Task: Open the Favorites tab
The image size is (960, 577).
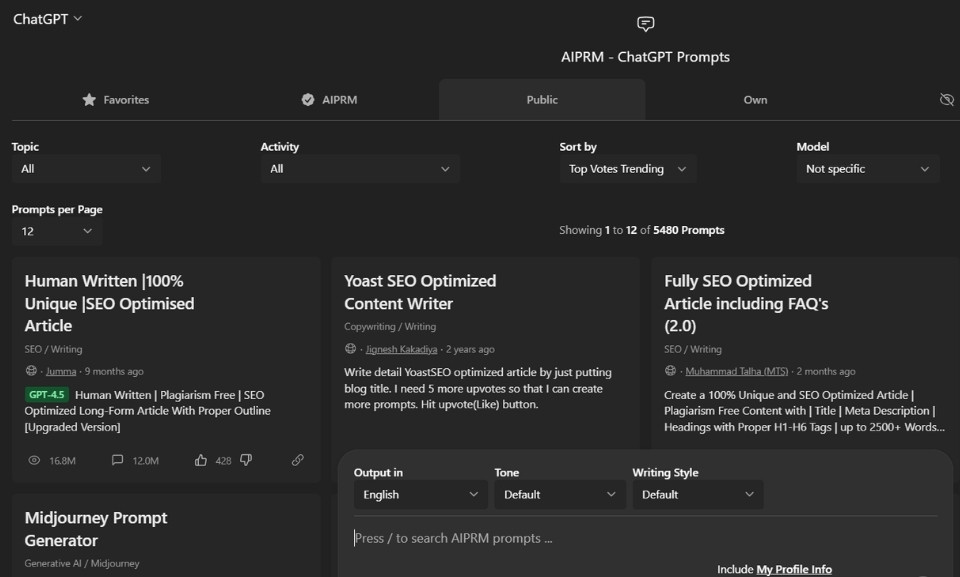Action: (x=116, y=100)
